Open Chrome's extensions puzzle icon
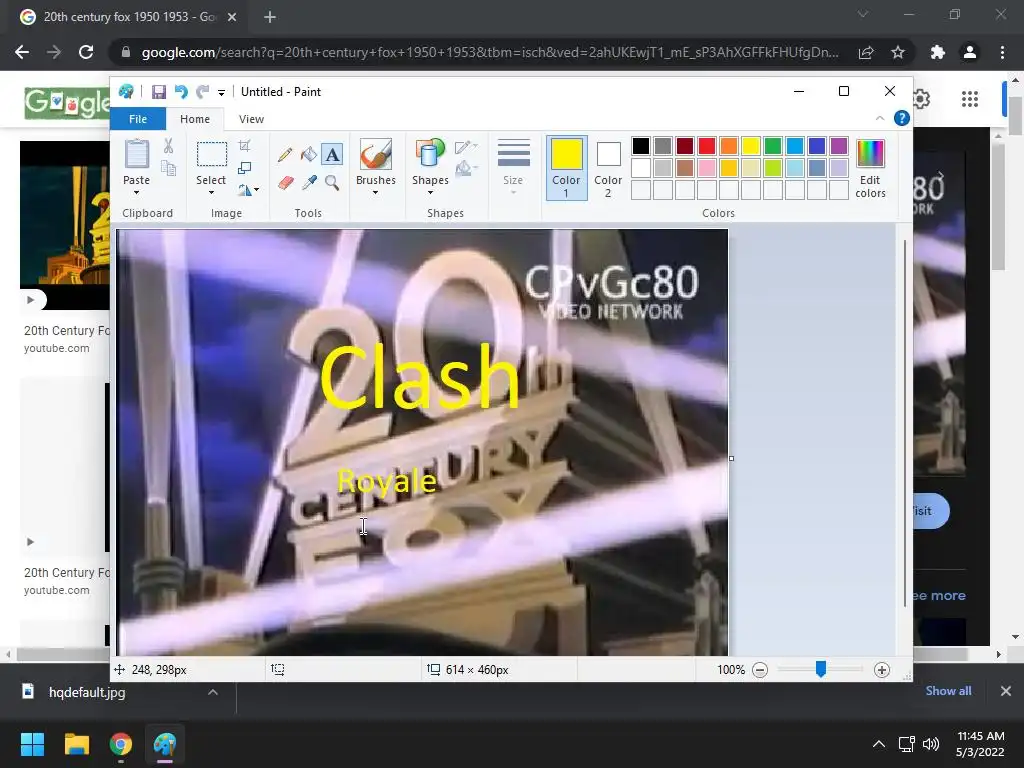The height and width of the screenshot is (768, 1024). (x=938, y=52)
